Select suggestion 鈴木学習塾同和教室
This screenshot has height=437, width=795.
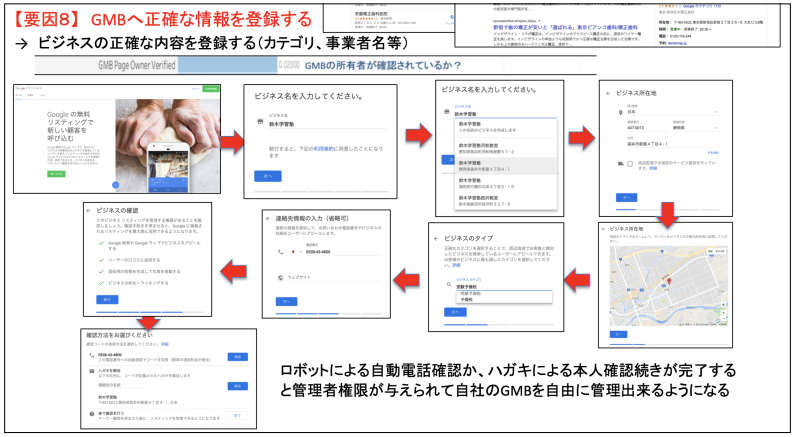[x=505, y=148]
